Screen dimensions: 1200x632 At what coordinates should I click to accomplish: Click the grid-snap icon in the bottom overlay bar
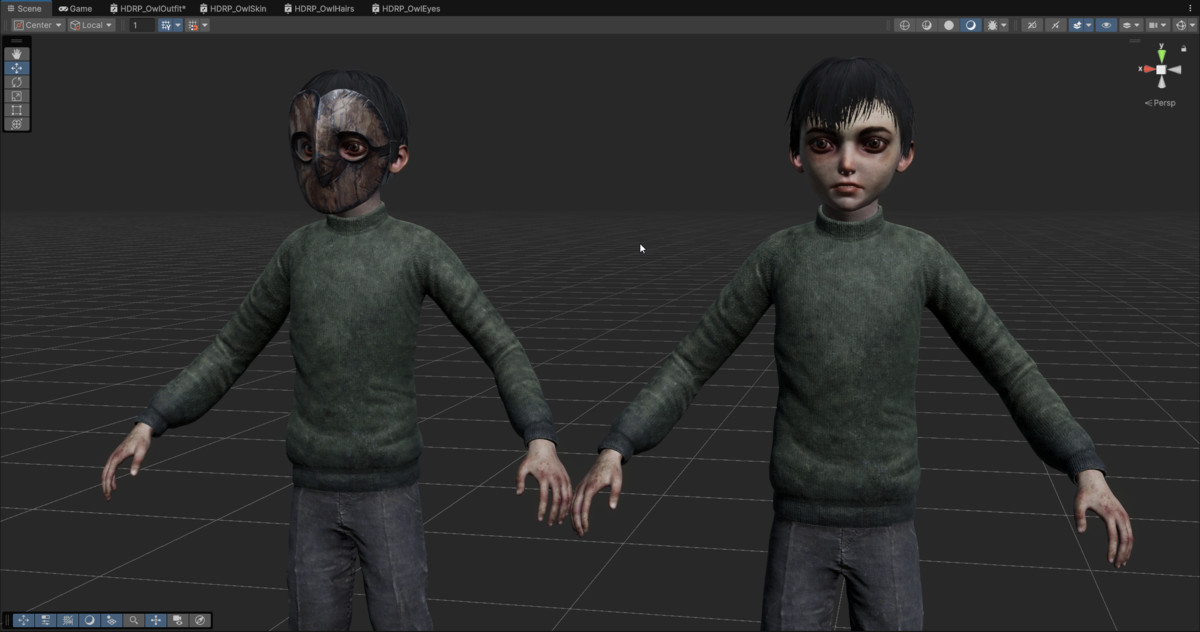coord(67,620)
